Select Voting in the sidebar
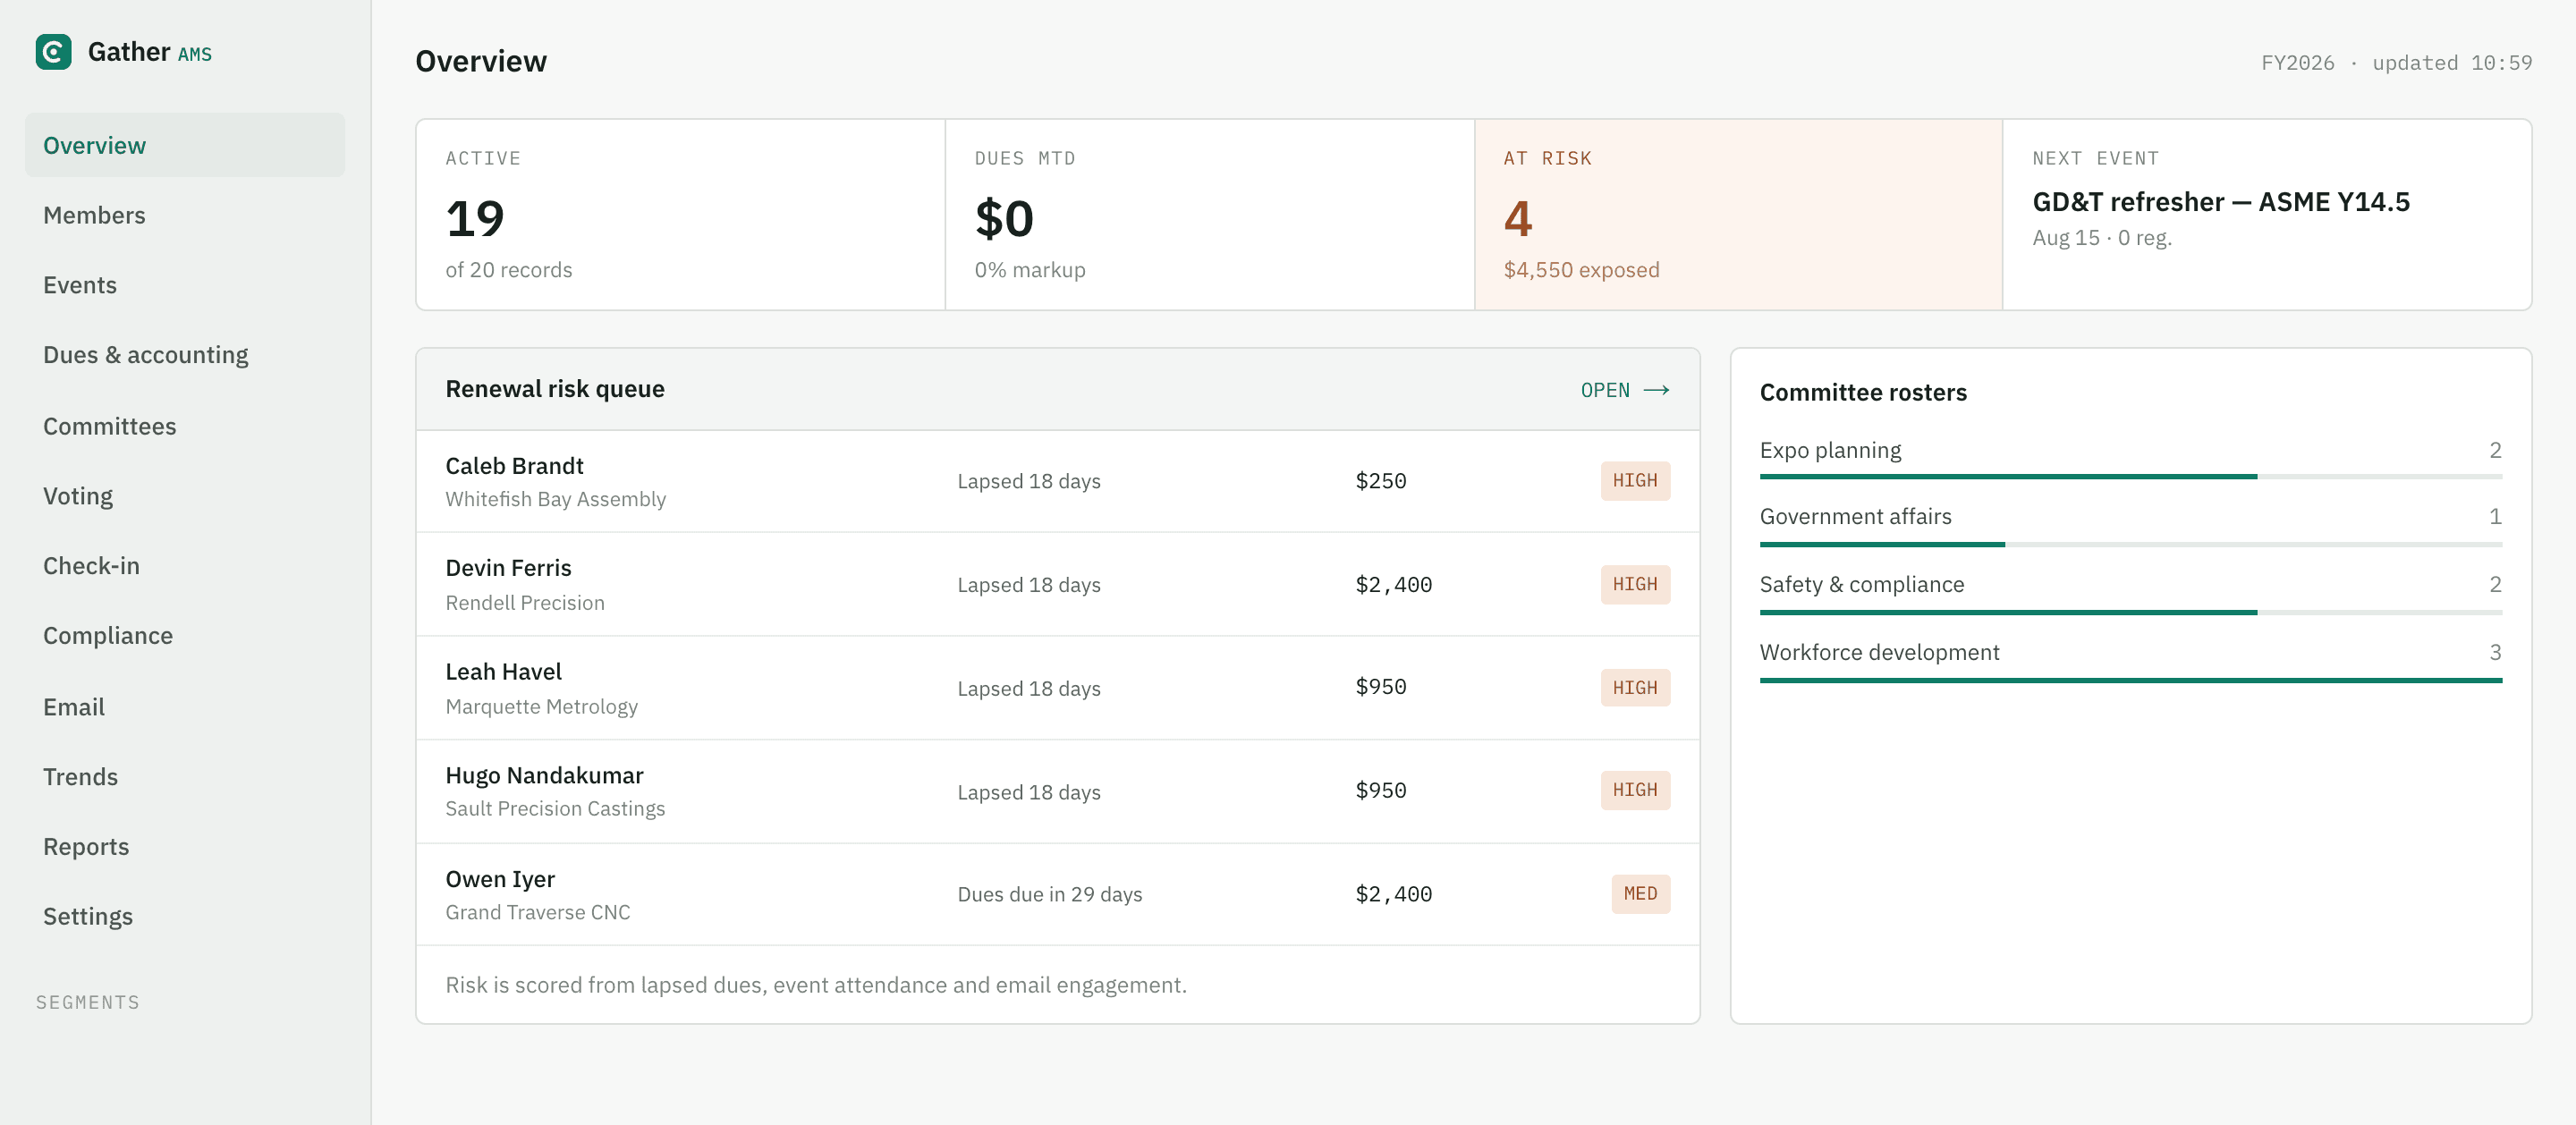Image resolution: width=2576 pixels, height=1125 pixels. [x=185, y=496]
